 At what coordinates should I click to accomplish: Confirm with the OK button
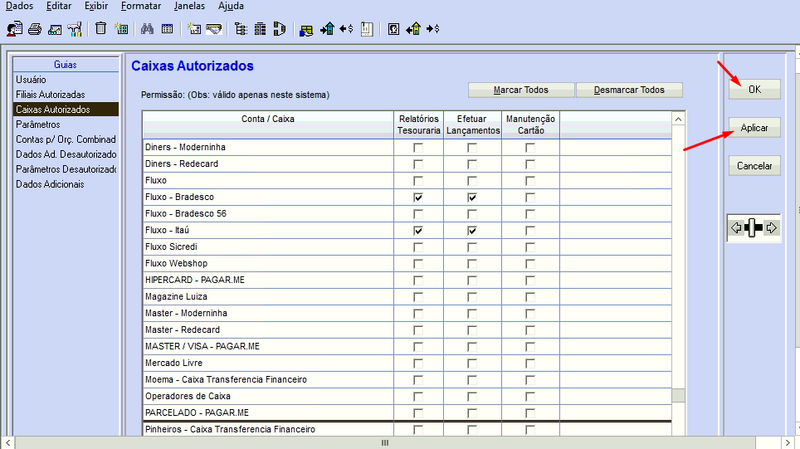754,89
